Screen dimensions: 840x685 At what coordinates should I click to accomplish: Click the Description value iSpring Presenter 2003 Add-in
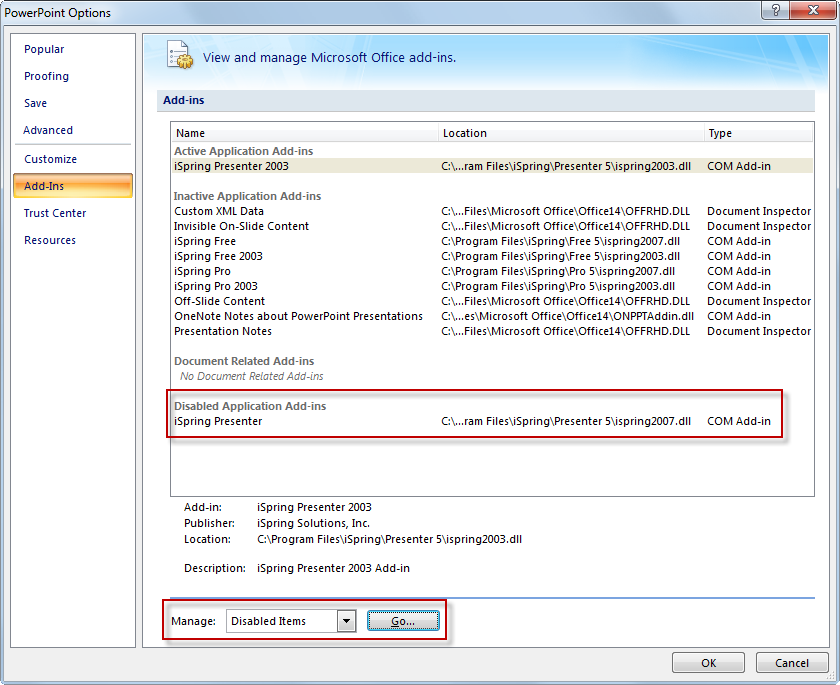click(x=333, y=568)
